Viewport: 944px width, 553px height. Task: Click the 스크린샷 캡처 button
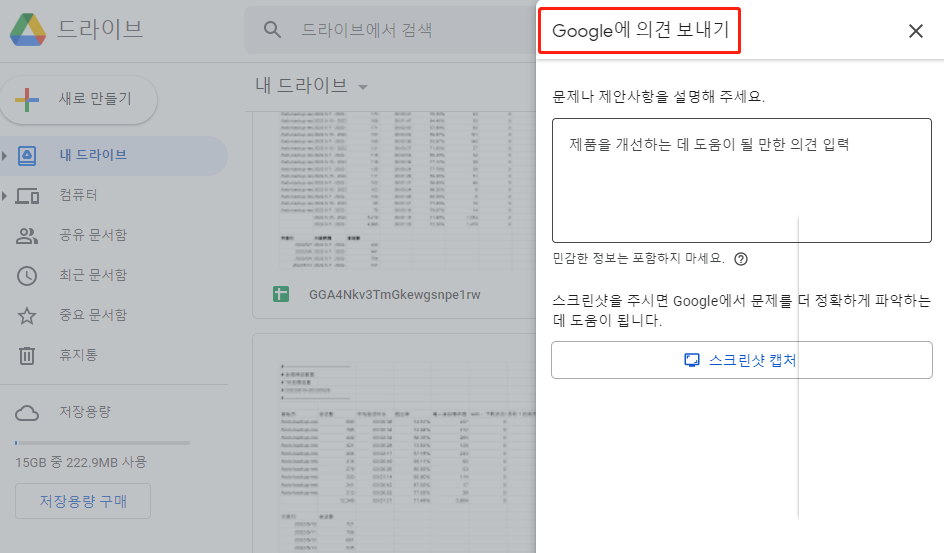click(x=742, y=360)
